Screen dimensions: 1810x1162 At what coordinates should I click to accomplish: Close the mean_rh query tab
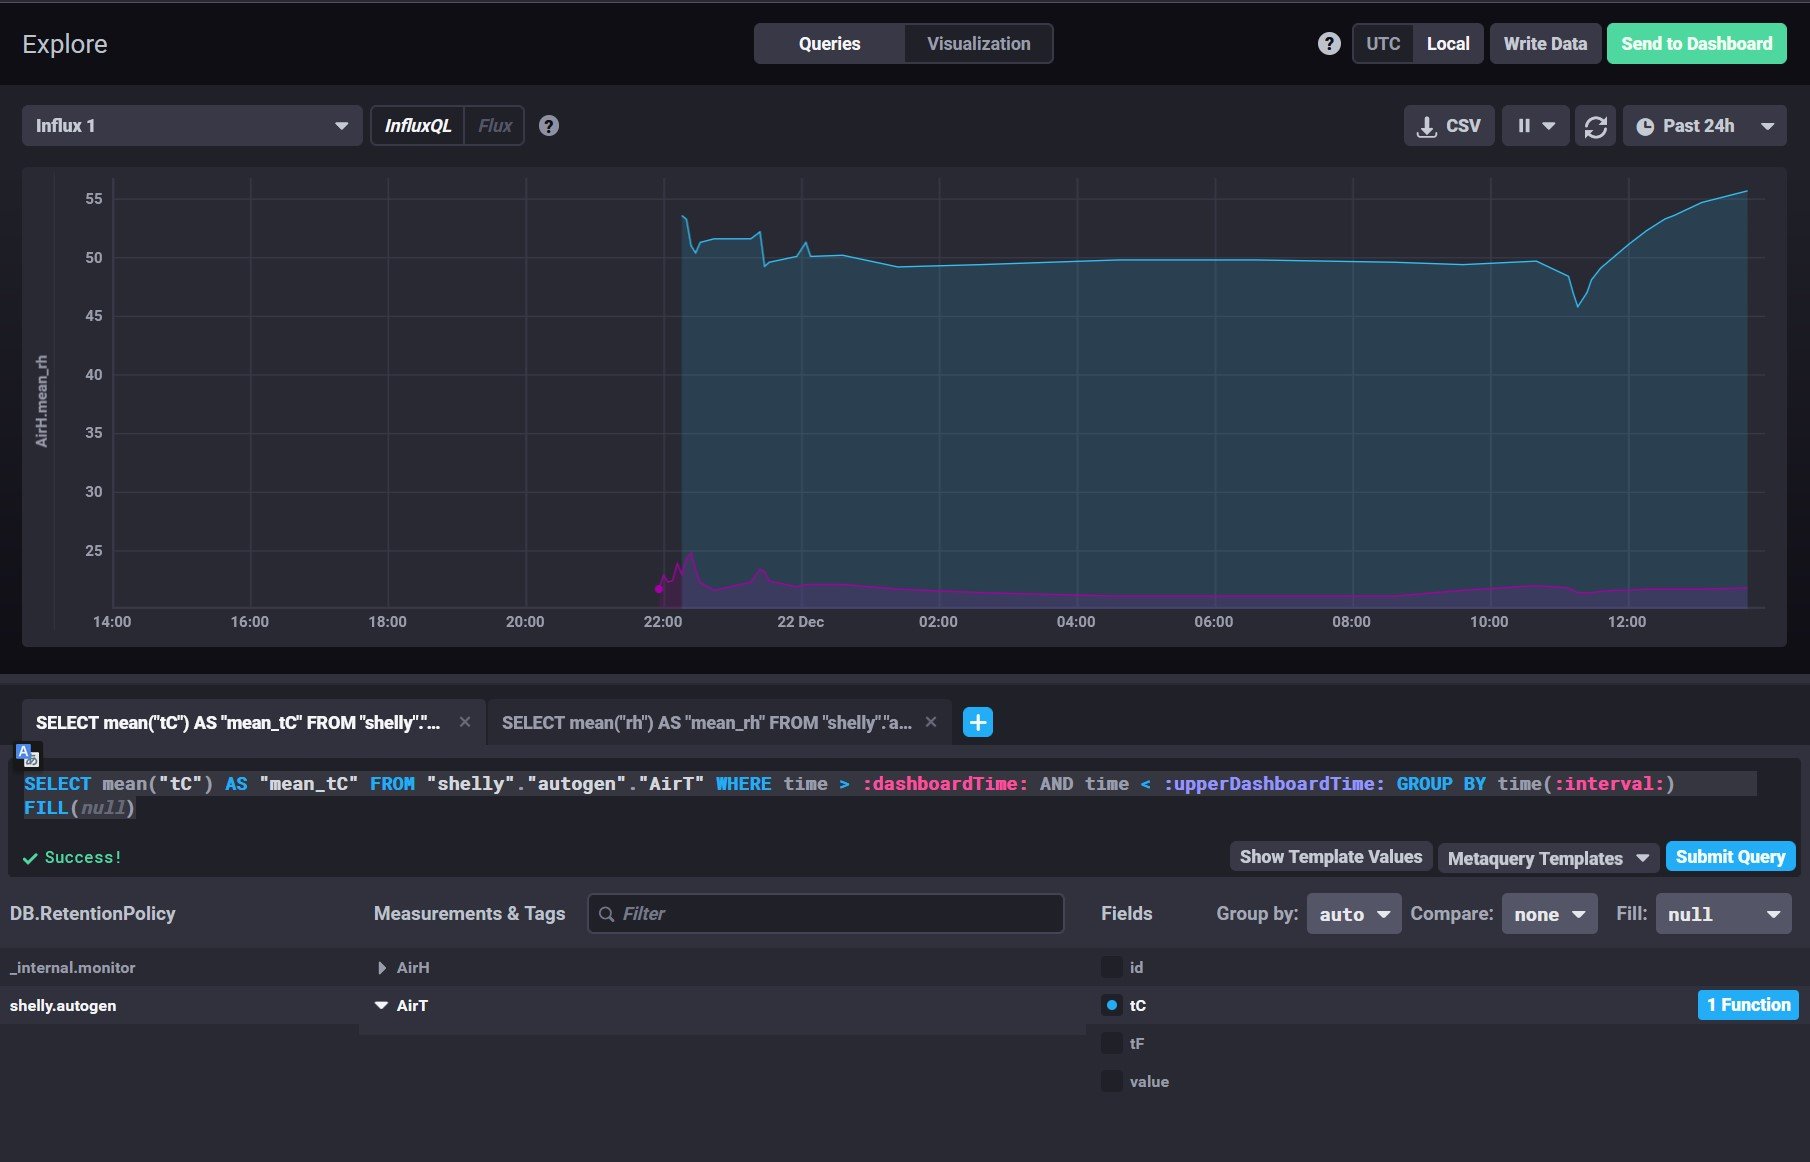(x=931, y=722)
